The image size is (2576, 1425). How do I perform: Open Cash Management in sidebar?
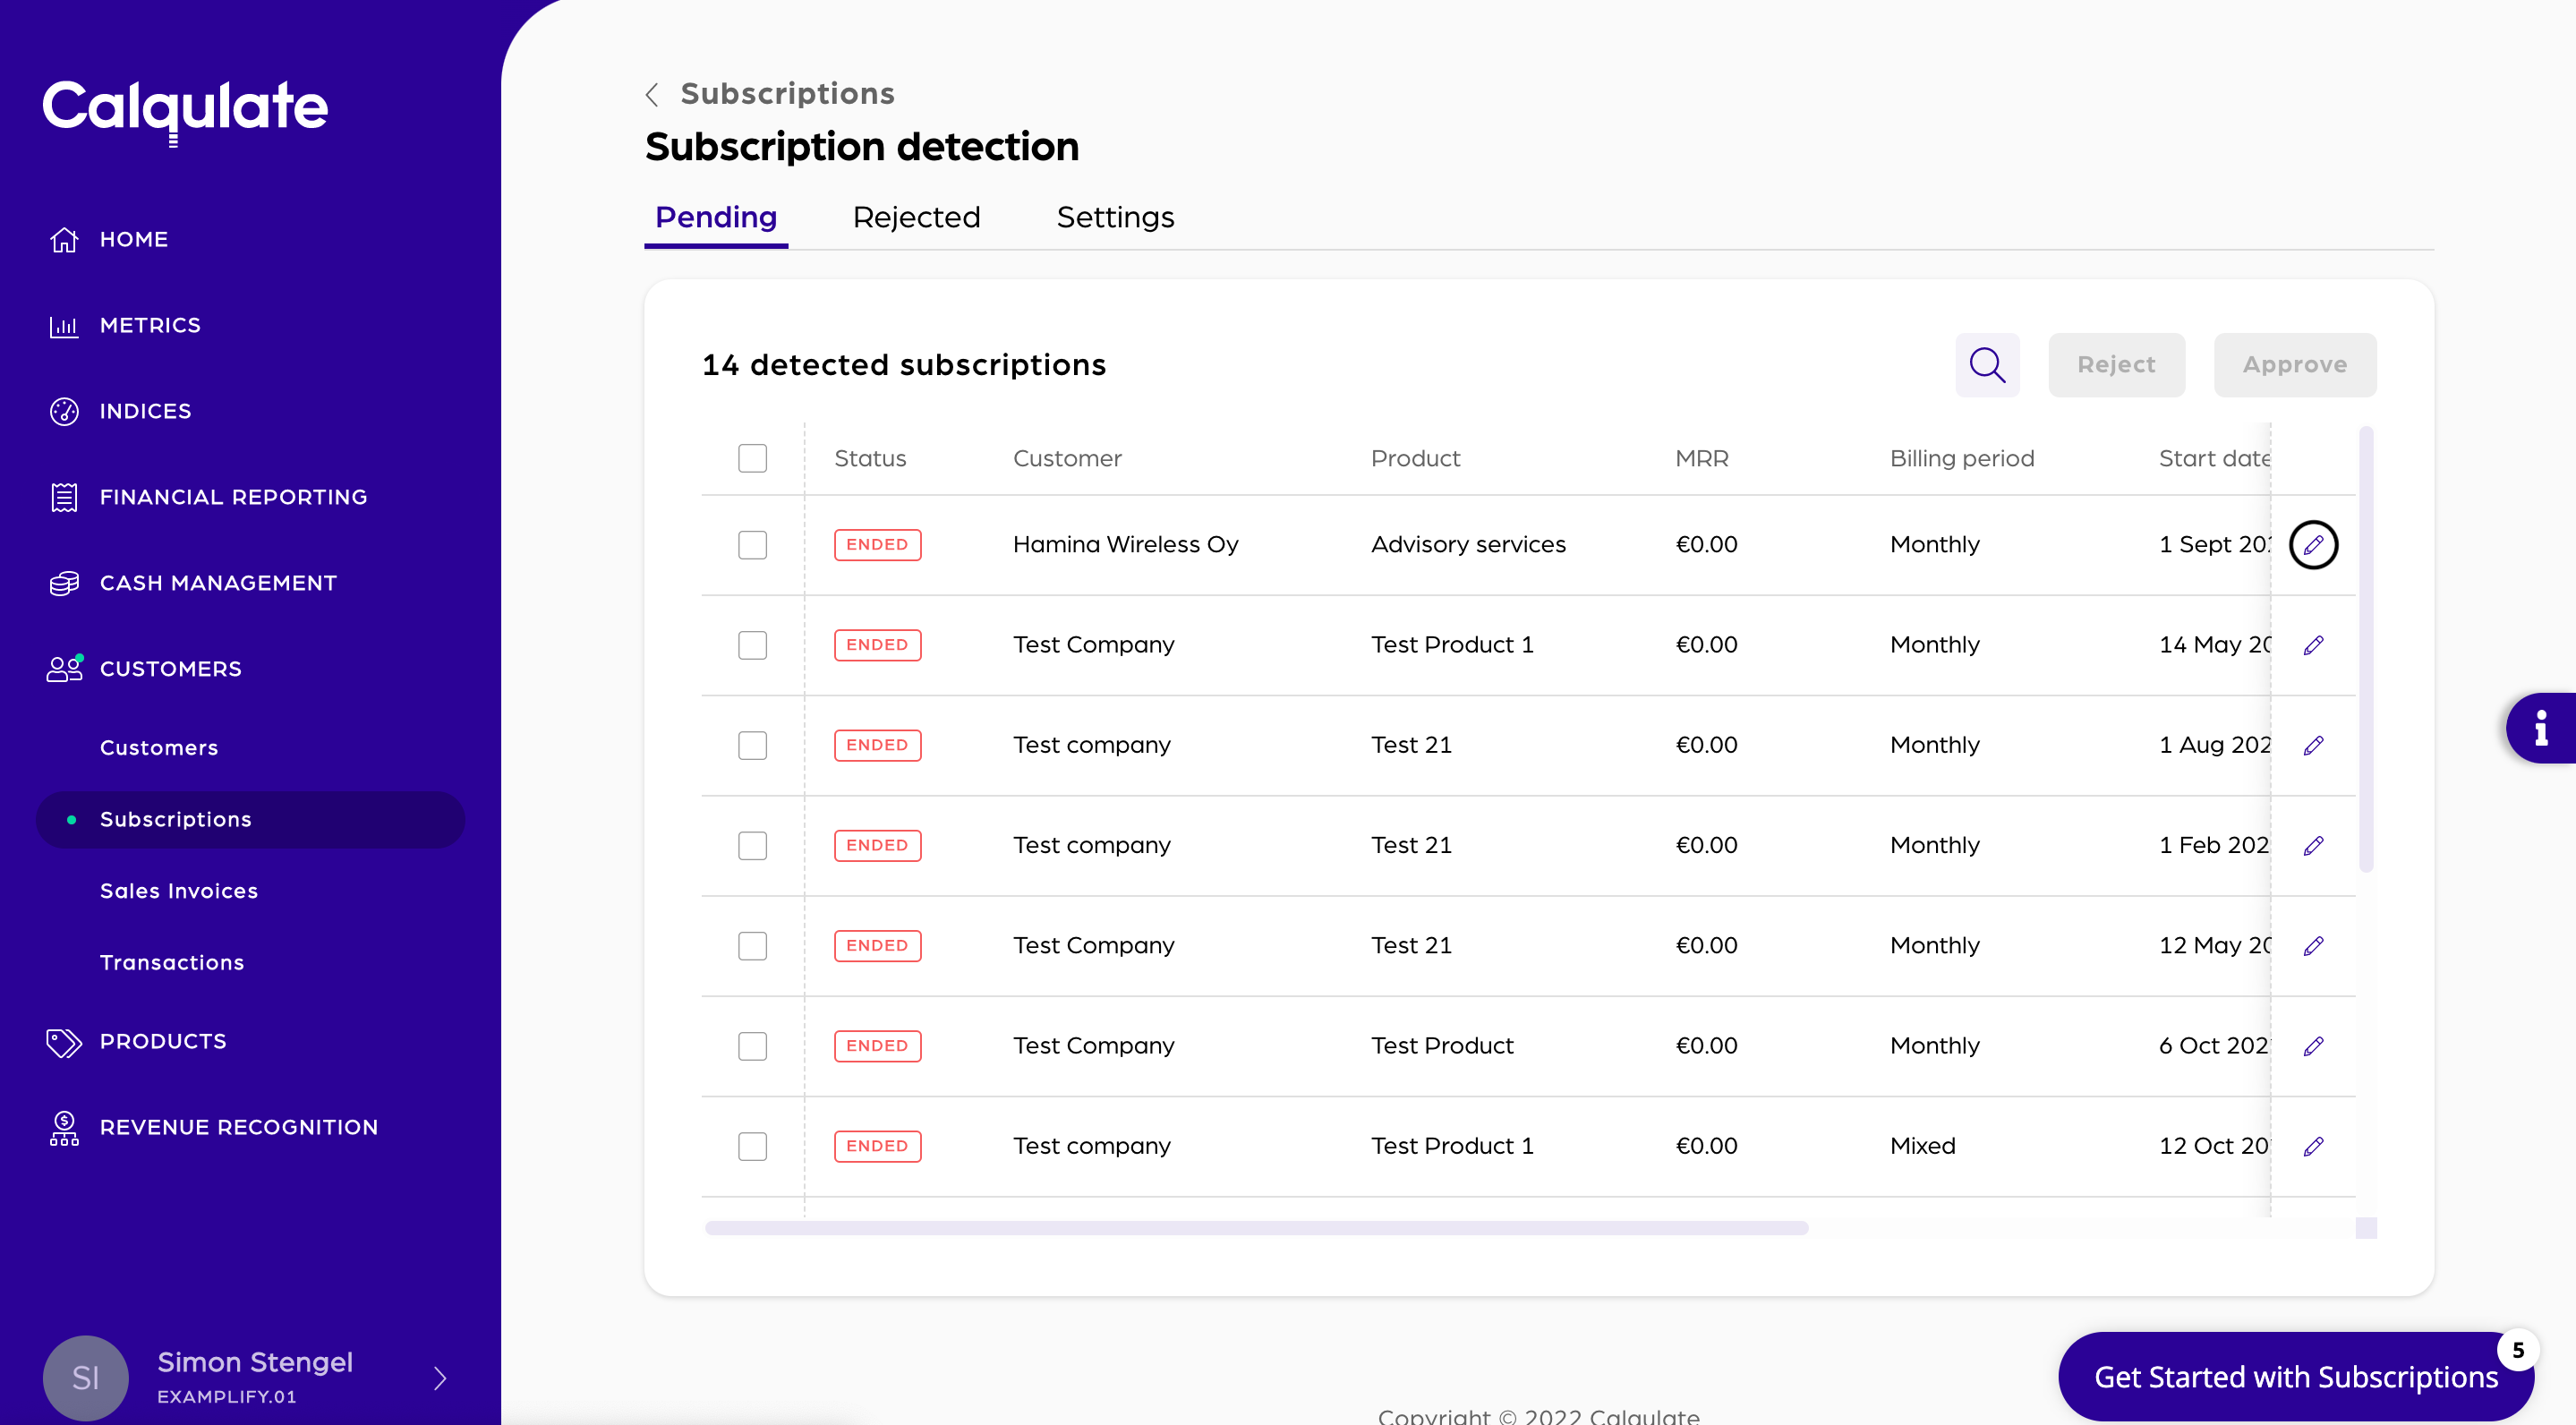coord(217,583)
